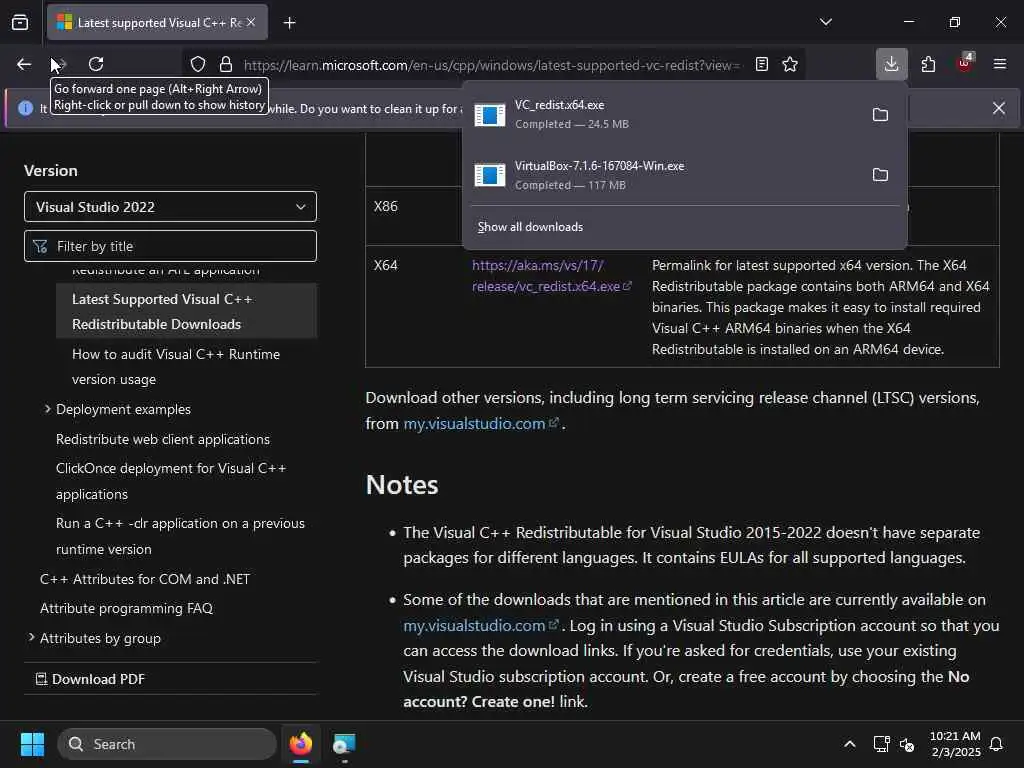The width and height of the screenshot is (1024, 768).
Task: Show VC_redist.x64.exe in folder
Action: click(x=880, y=115)
